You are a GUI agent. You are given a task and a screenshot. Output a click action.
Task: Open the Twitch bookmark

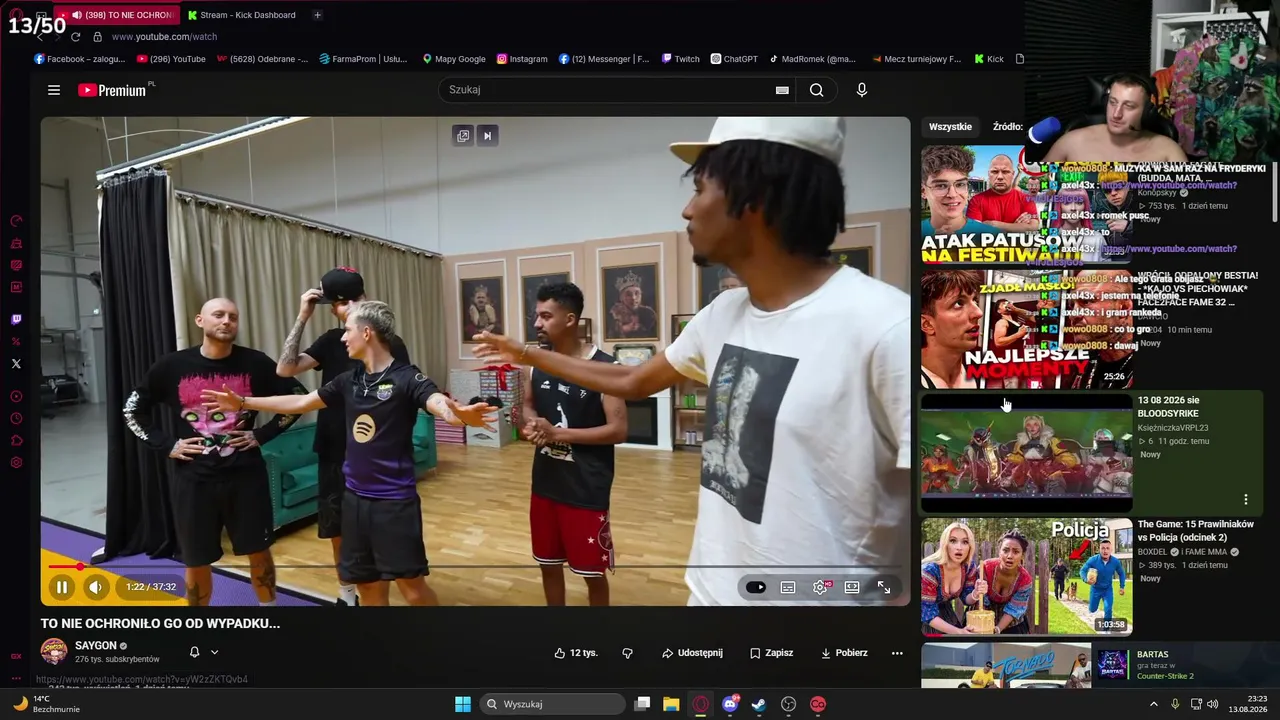[x=680, y=59]
